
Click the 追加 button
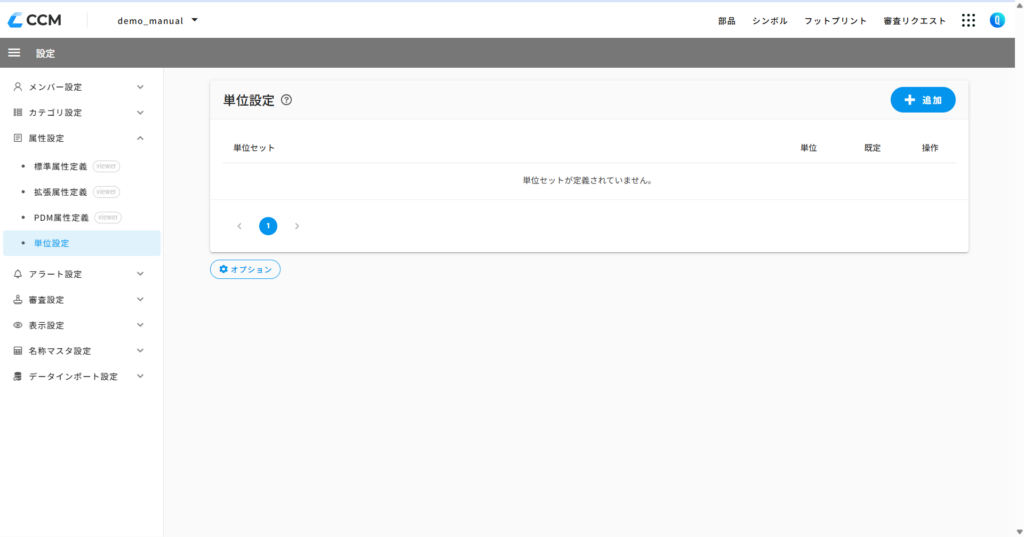pyautogui.click(x=923, y=100)
